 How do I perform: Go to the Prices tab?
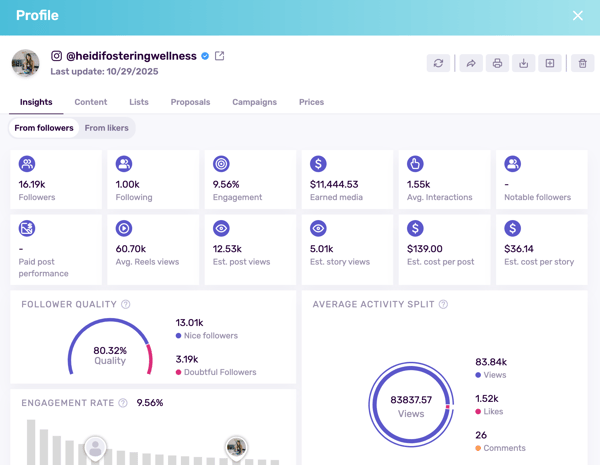click(x=311, y=102)
